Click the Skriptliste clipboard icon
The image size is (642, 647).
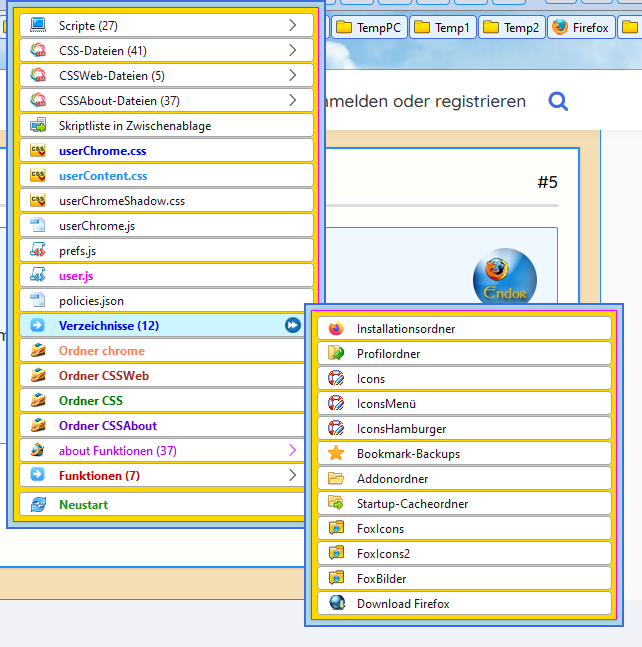point(38,125)
